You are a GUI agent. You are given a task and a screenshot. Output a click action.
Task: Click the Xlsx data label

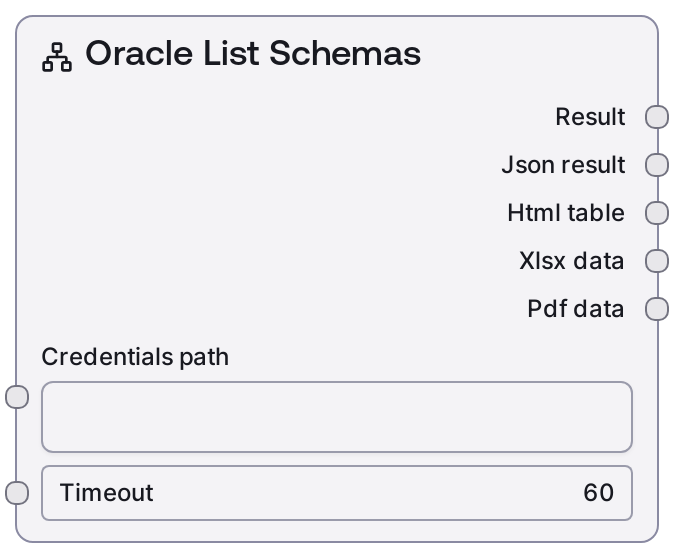point(572,261)
